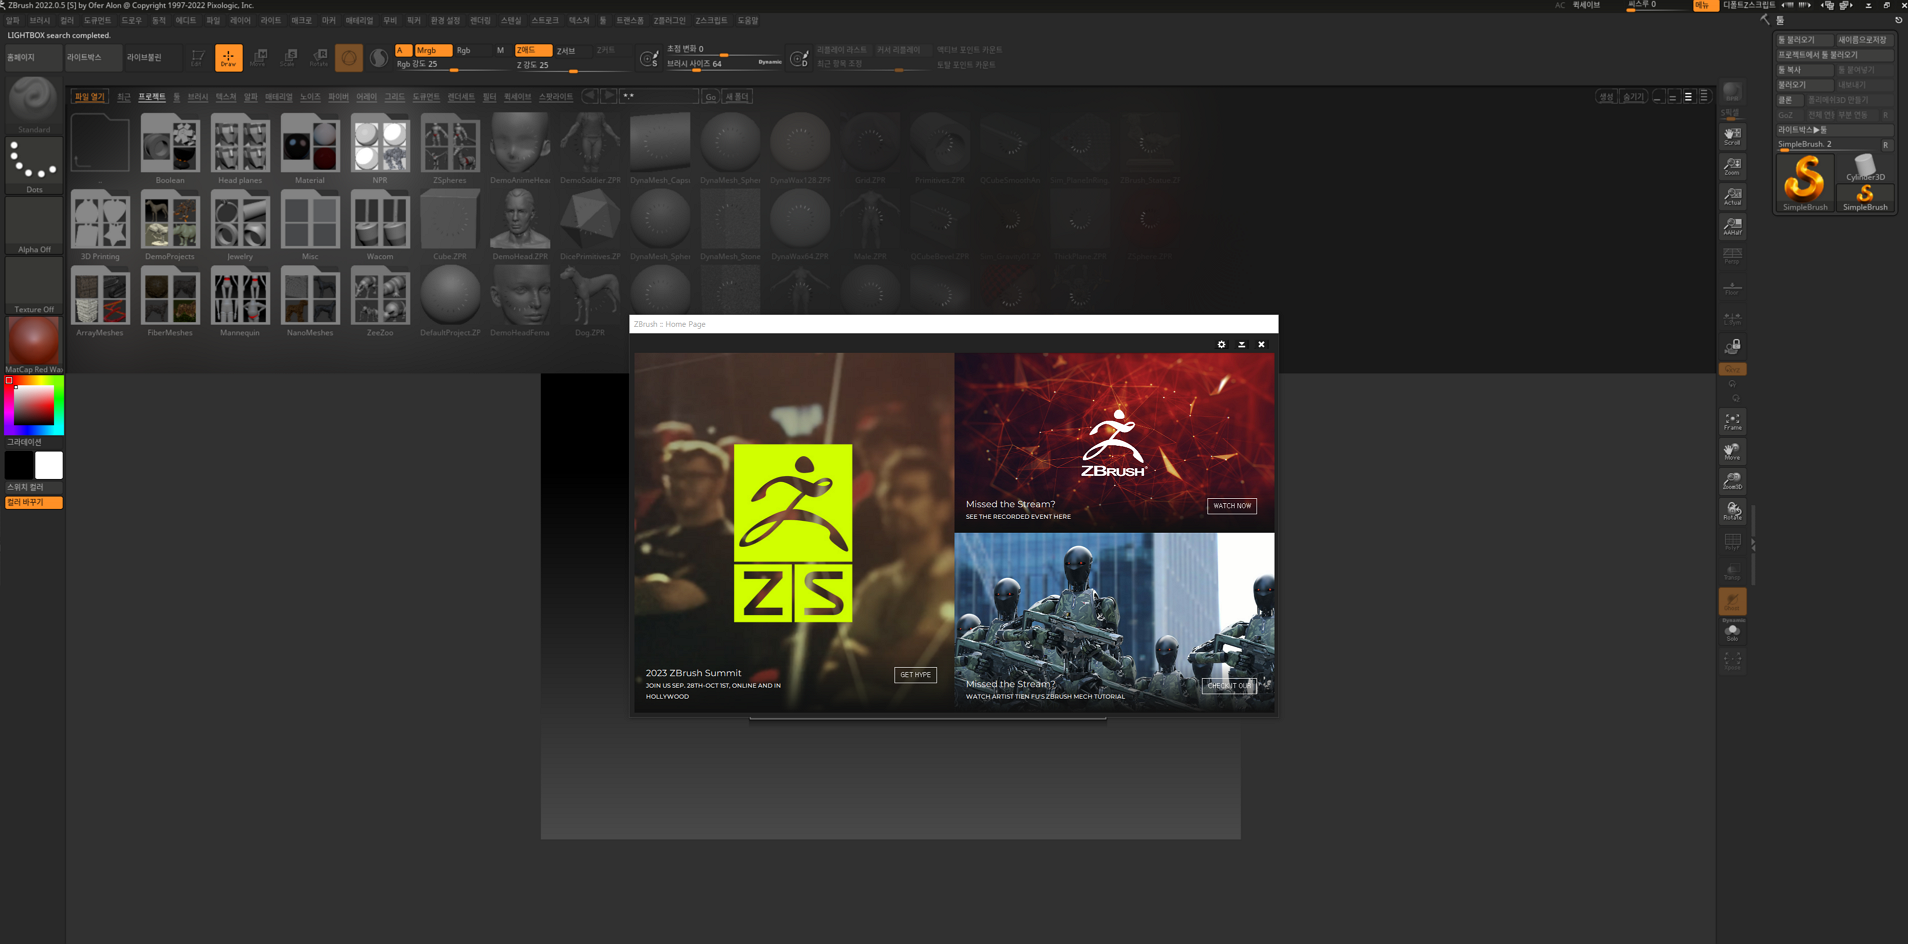Open the Z플러그인 menu
Viewport: 1908px width, 944px height.
coord(670,20)
